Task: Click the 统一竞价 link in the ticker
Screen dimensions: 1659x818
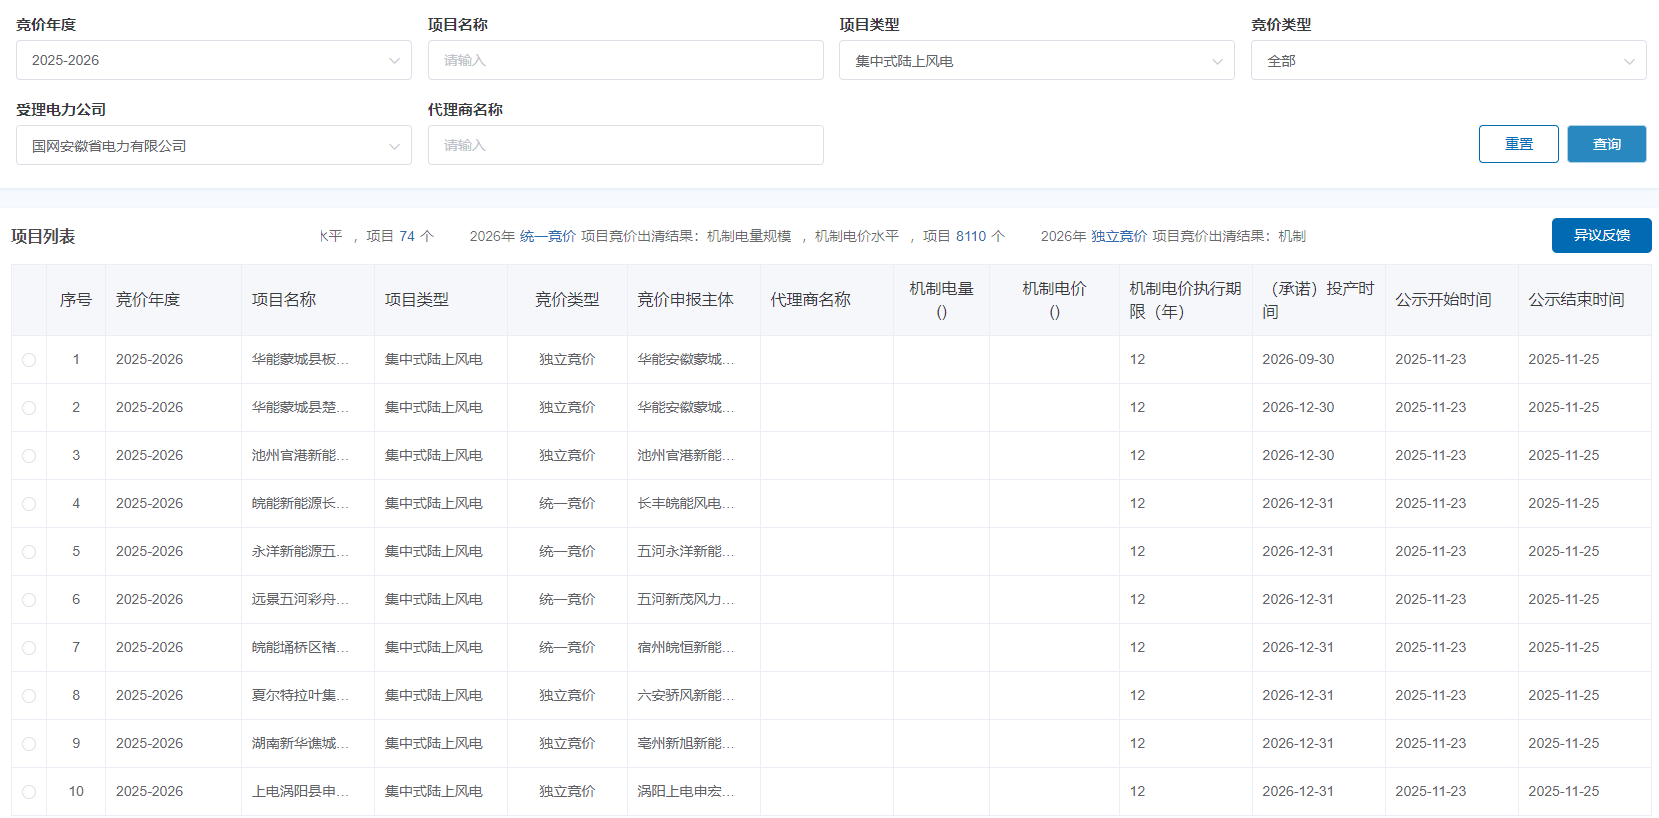Action: [x=548, y=236]
